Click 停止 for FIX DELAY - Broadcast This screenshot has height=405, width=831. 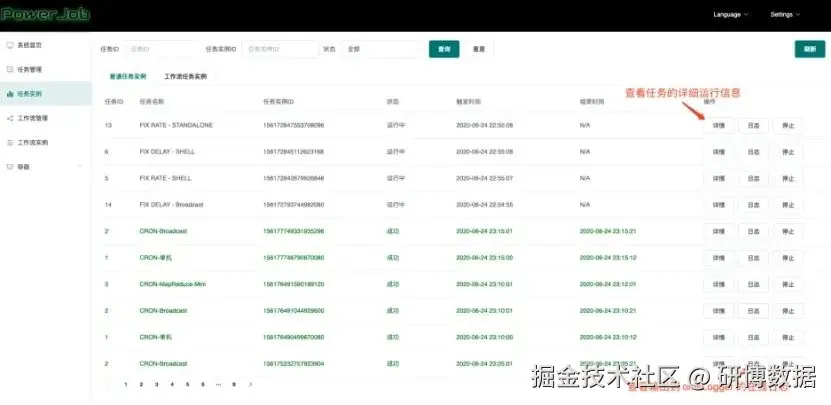[788, 205]
